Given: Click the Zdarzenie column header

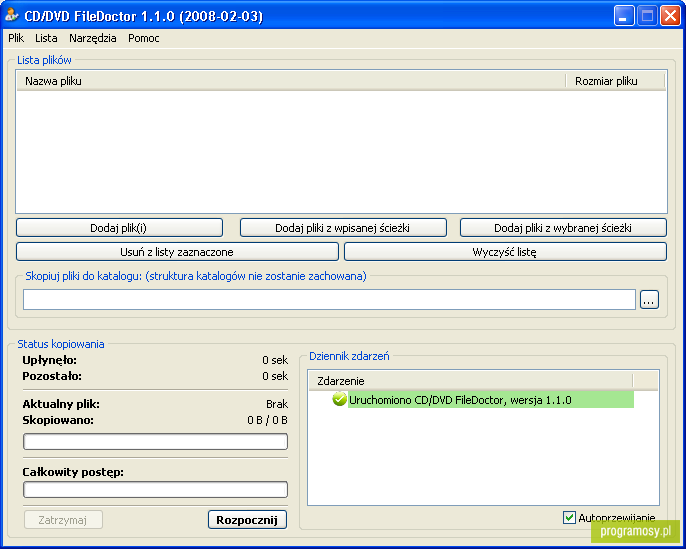Looking at the screenshot, I should point(471,381).
